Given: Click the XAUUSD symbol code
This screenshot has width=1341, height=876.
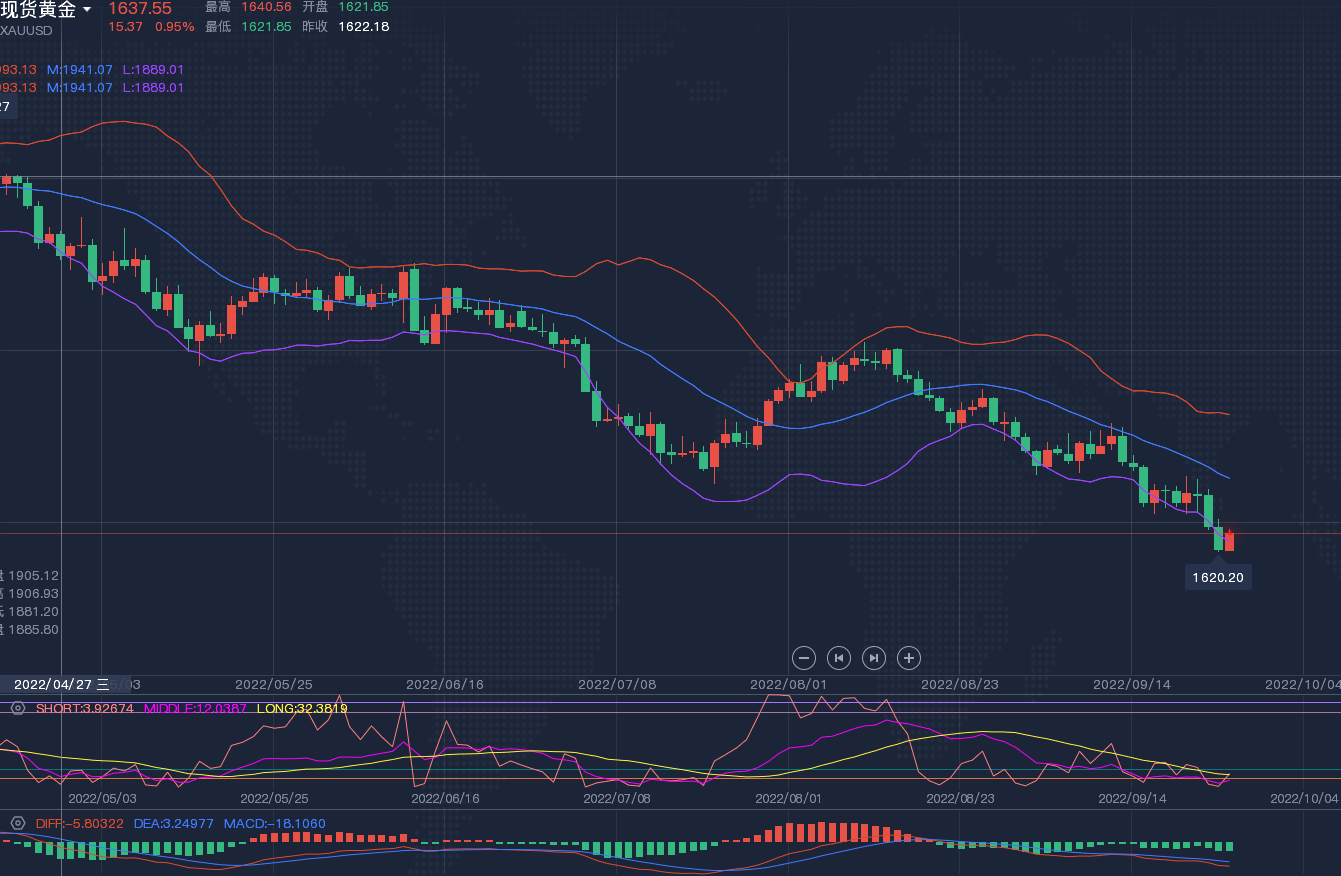Looking at the screenshot, I should click(x=27, y=30).
